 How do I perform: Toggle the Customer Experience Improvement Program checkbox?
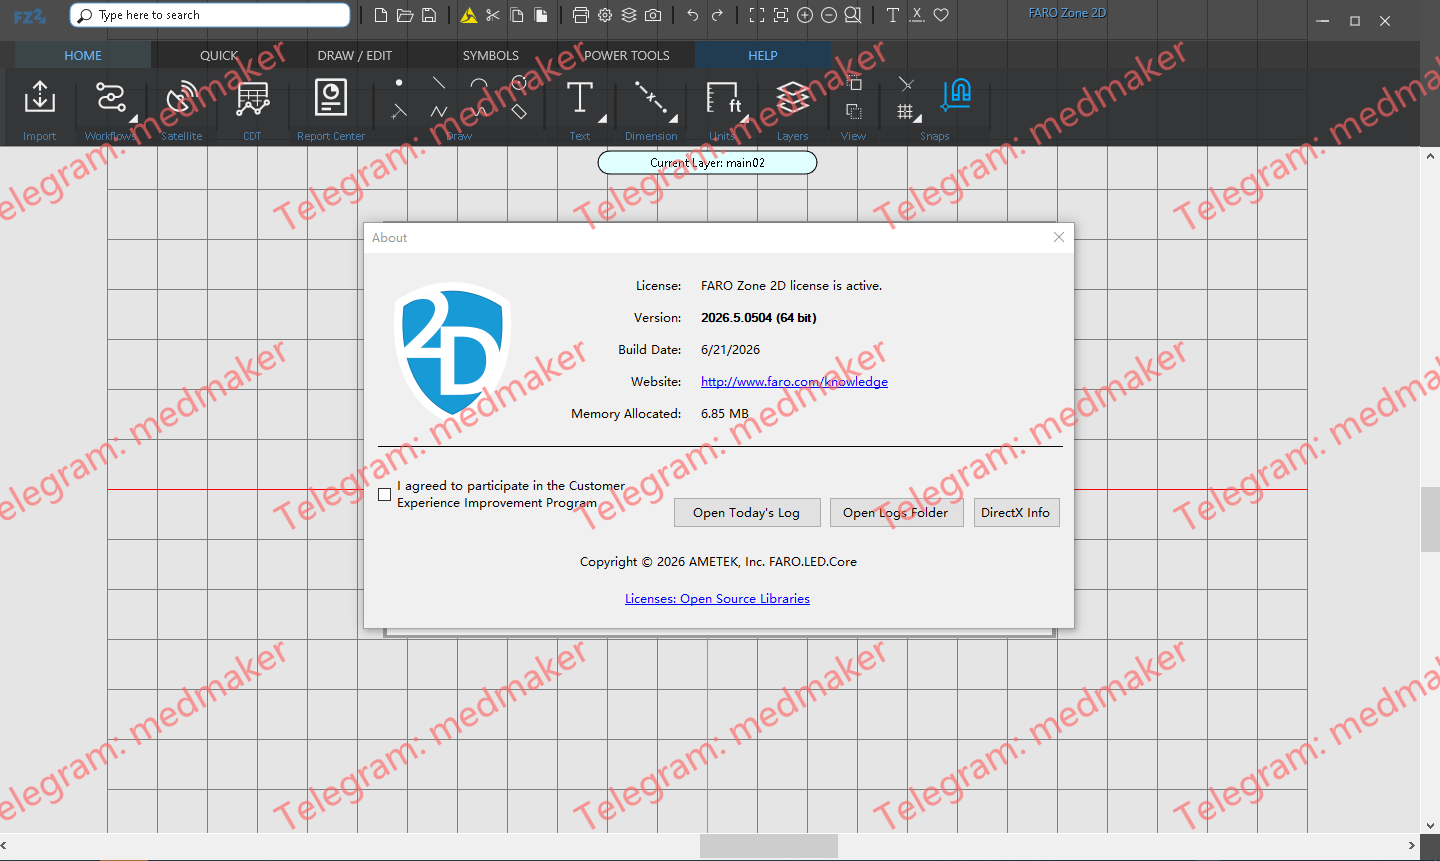(x=385, y=495)
